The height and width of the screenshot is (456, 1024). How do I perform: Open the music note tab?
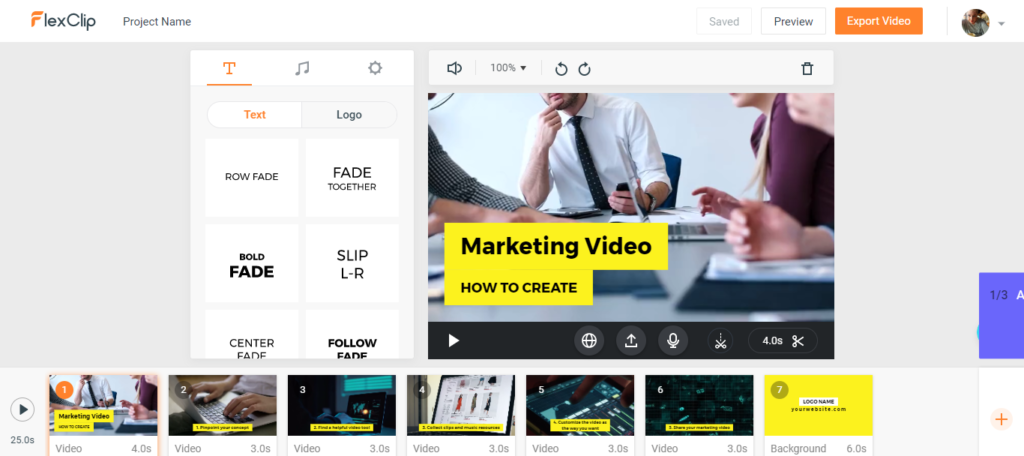302,68
